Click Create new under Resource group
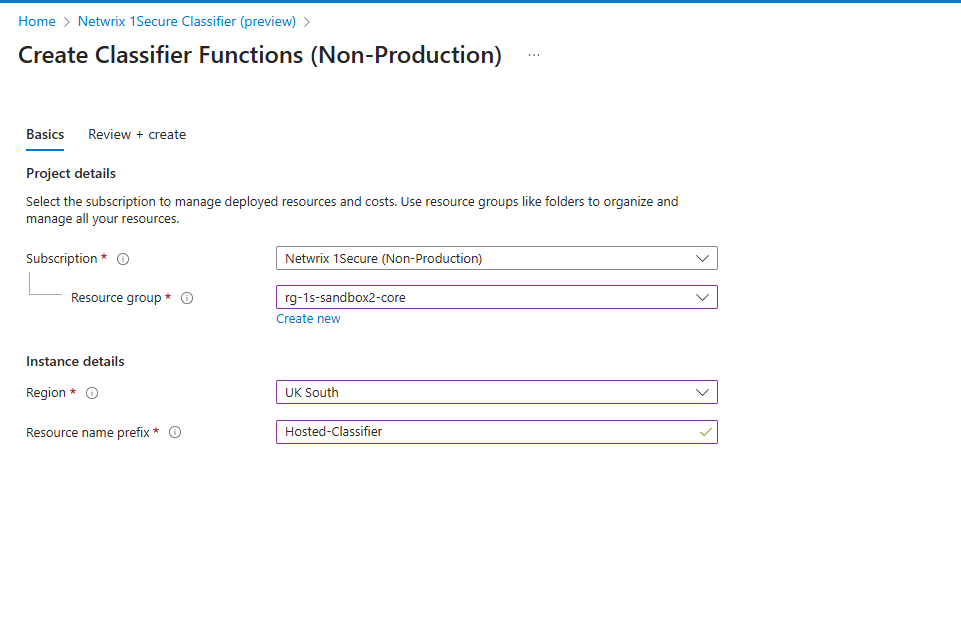This screenshot has width=961, height=627. [308, 319]
